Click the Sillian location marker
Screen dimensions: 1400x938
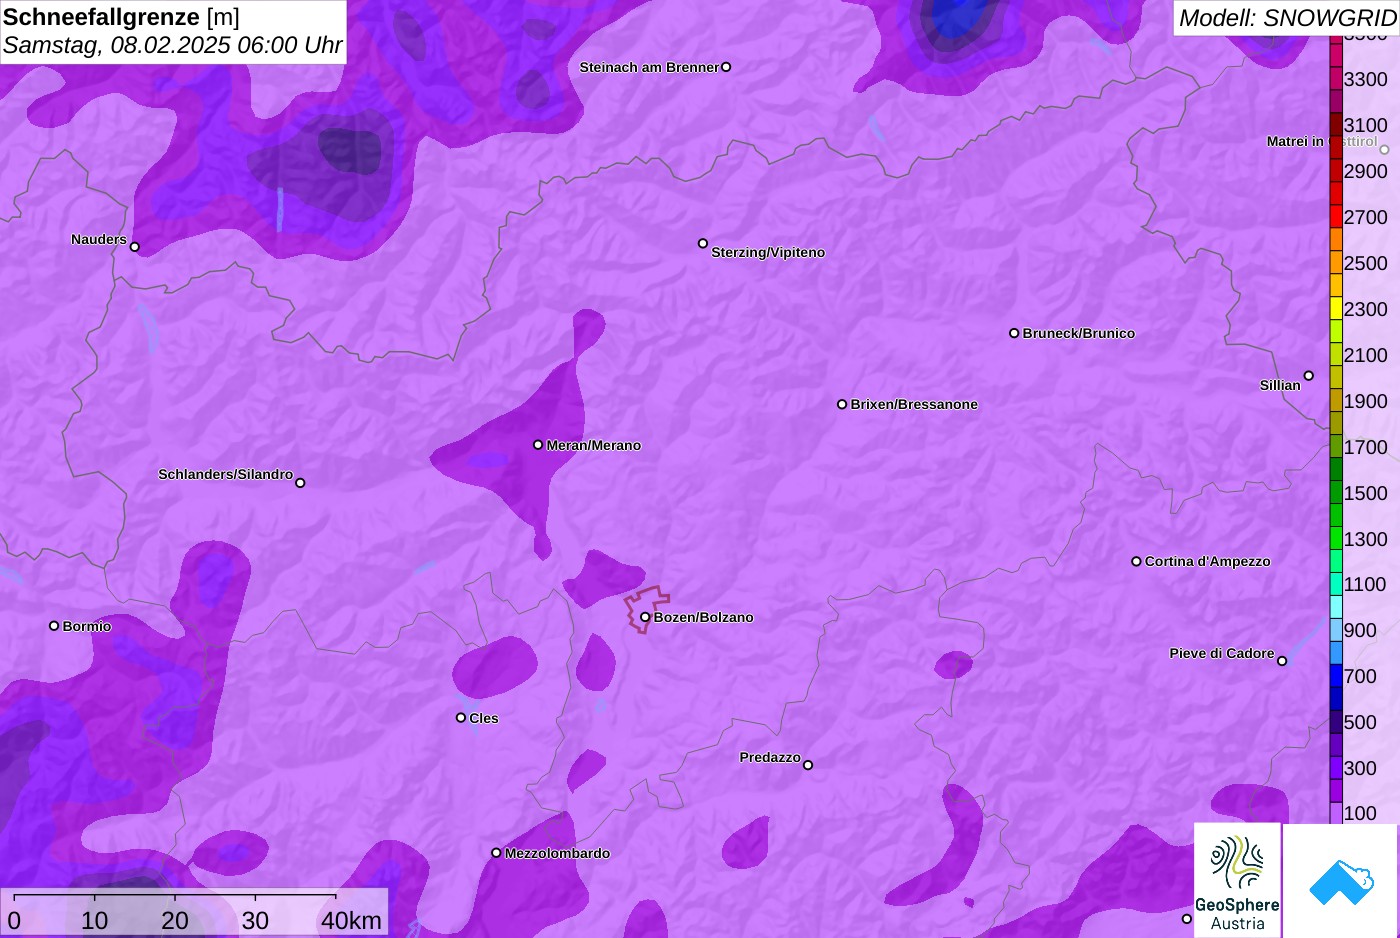click(1309, 376)
